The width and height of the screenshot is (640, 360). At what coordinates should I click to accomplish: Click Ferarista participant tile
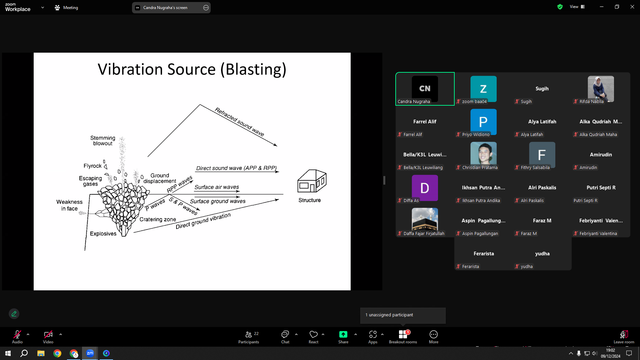click(x=483, y=254)
